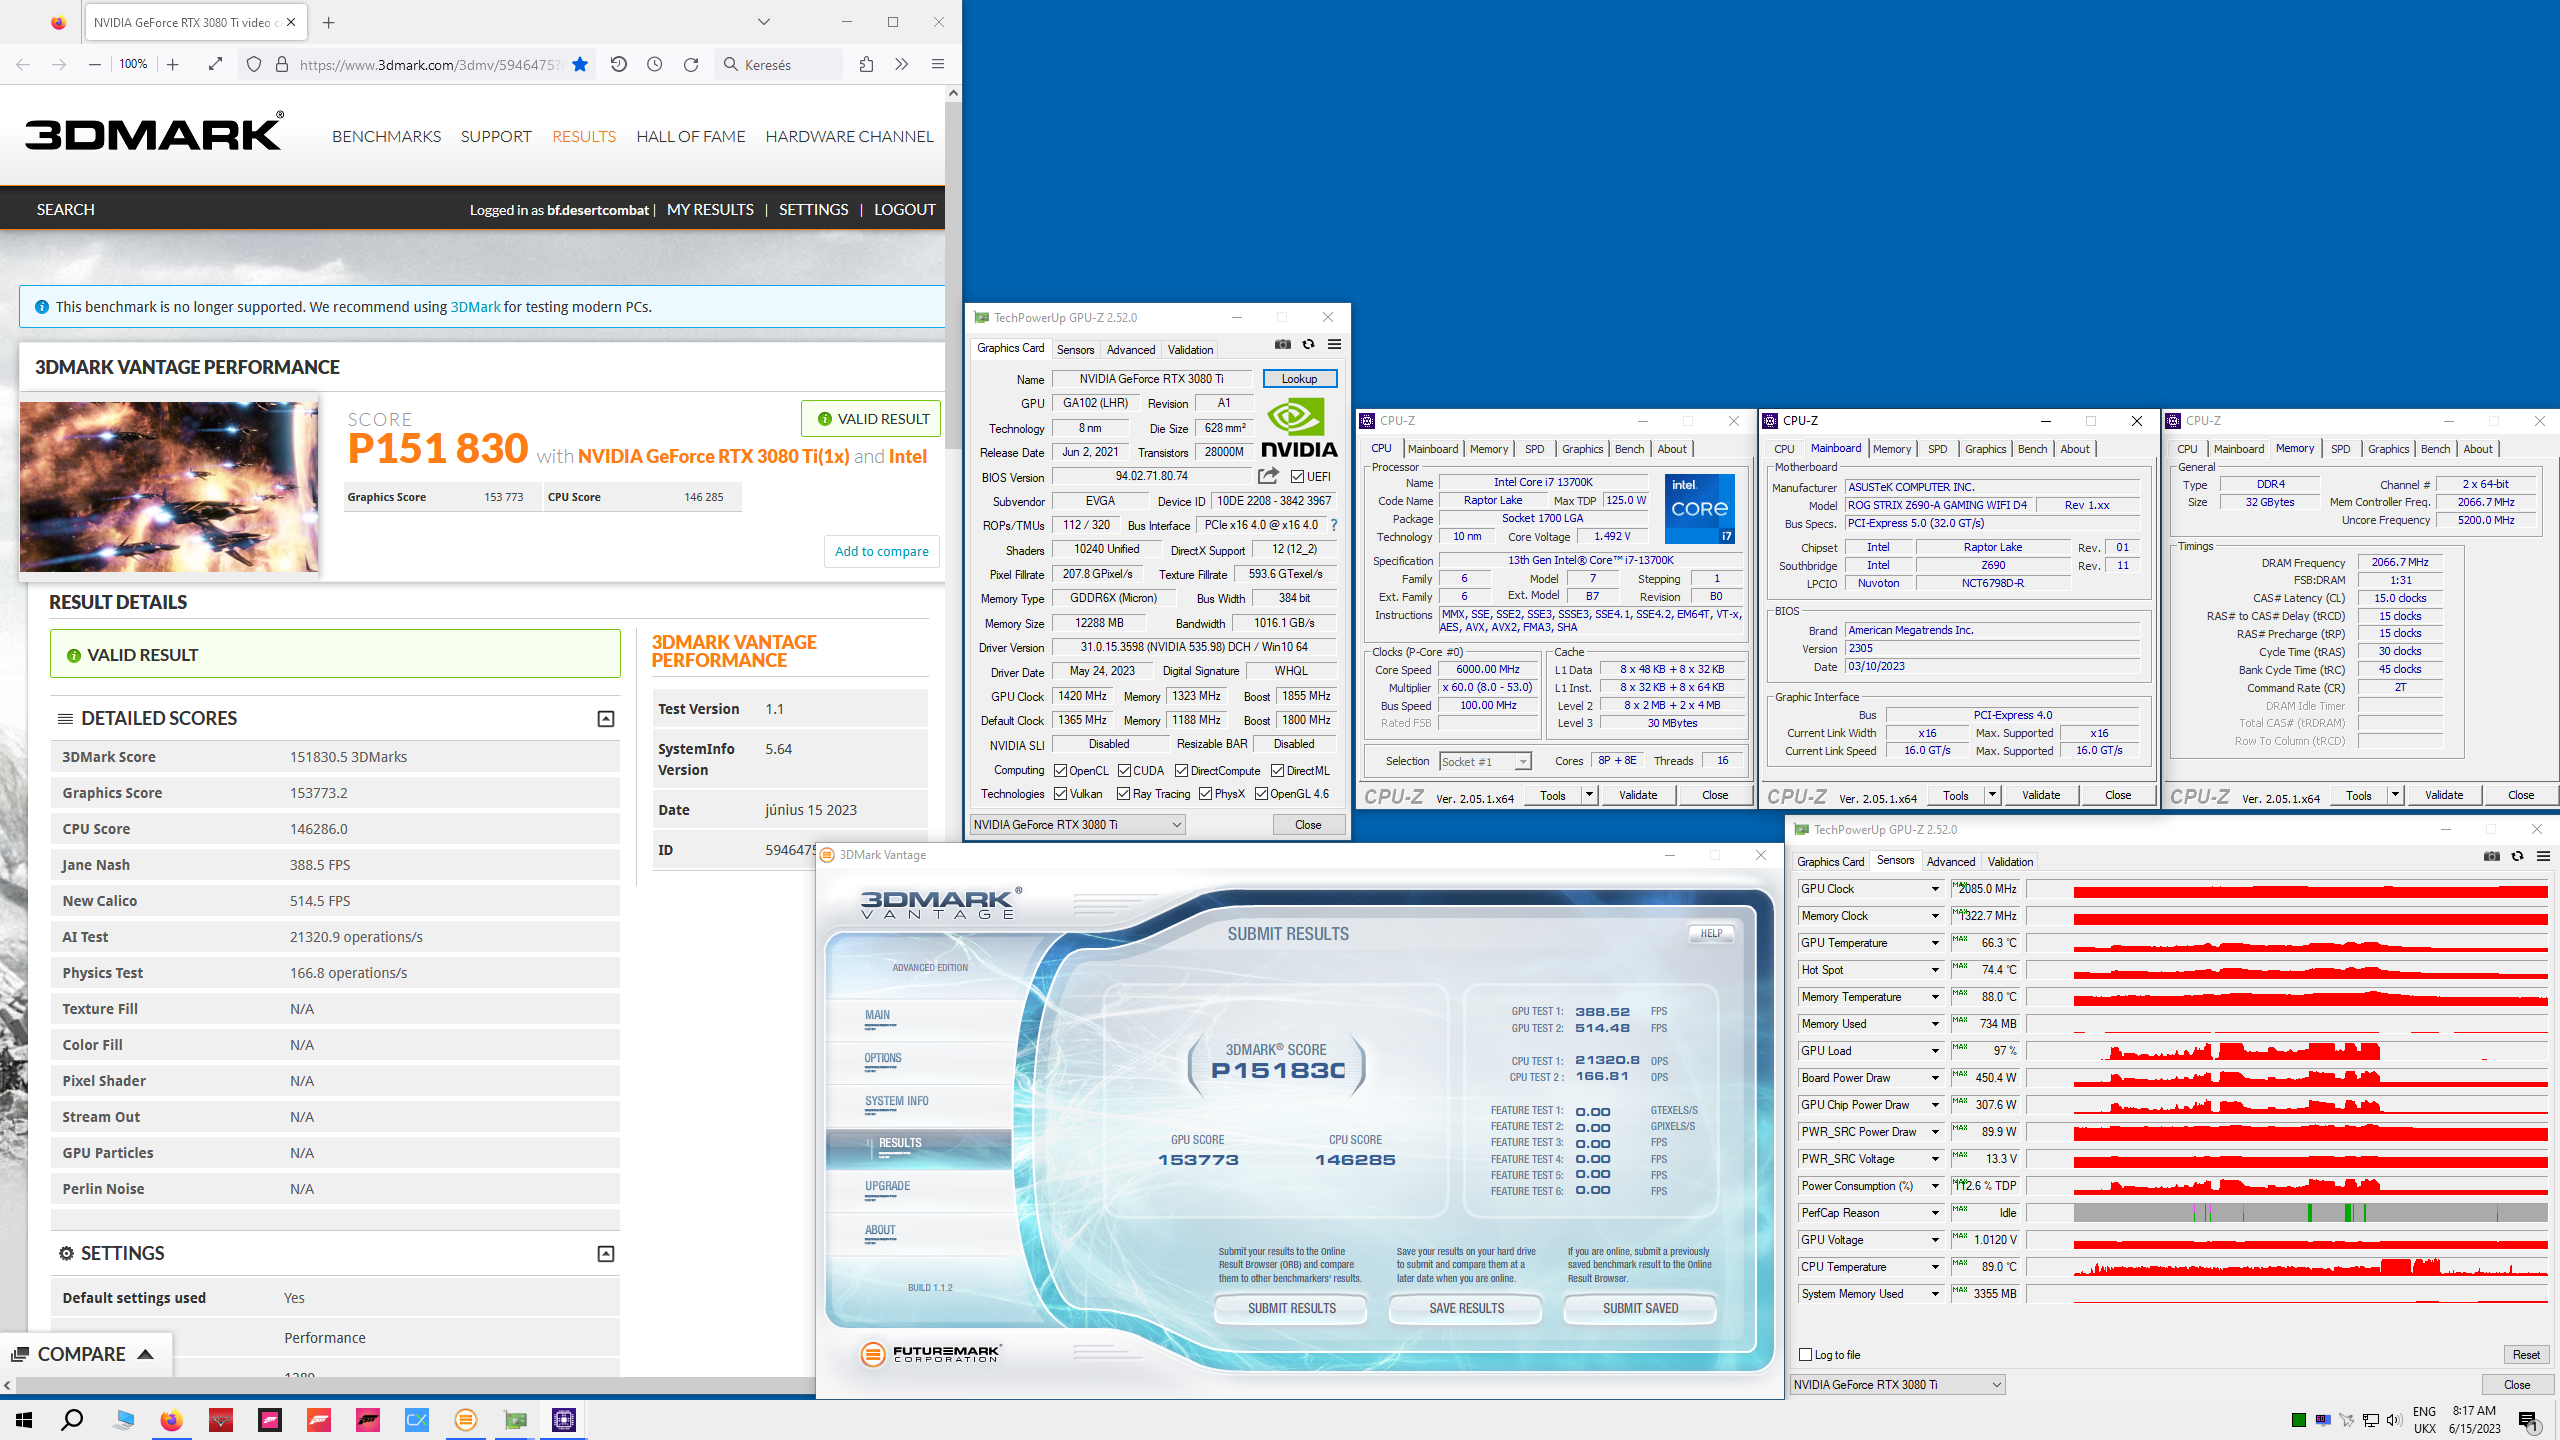Screen dimensions: 2560x1440
Task: Switch to SPD tab in CPU-Z Memory window
Action: coord(2340,449)
